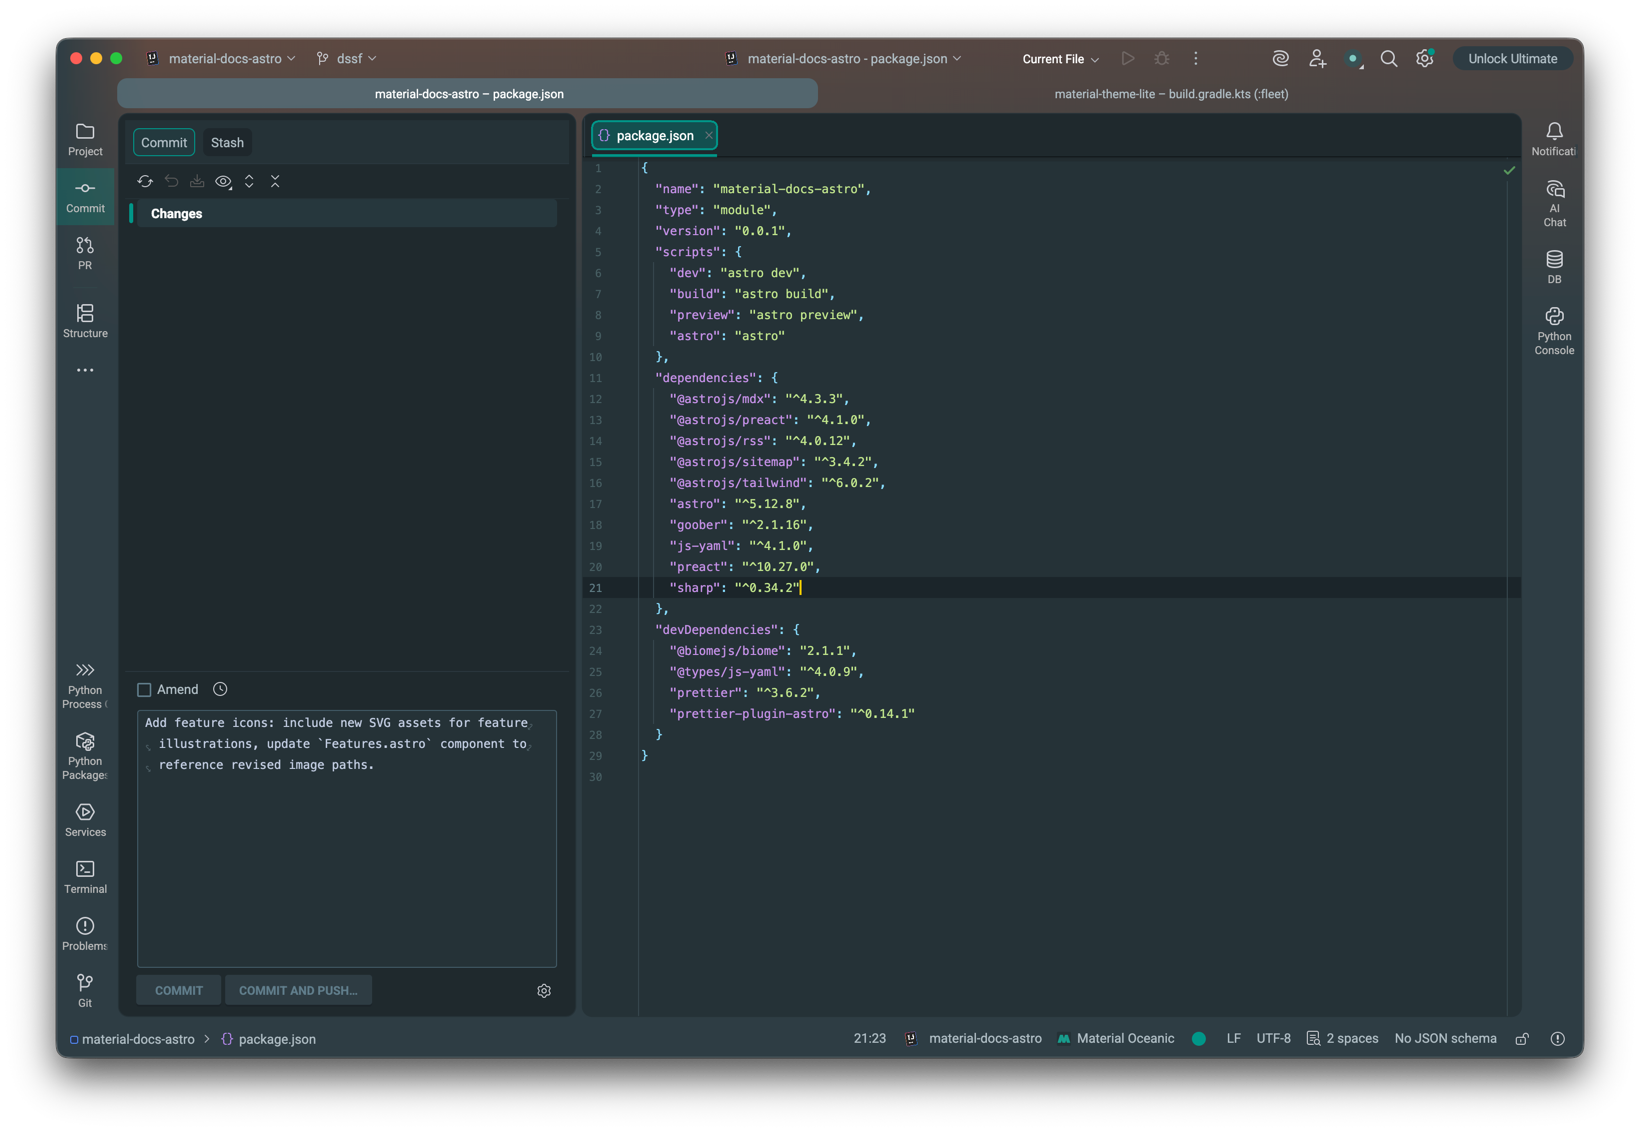The height and width of the screenshot is (1132, 1640).
Task: Open the DB database tool window
Action: (x=1554, y=267)
